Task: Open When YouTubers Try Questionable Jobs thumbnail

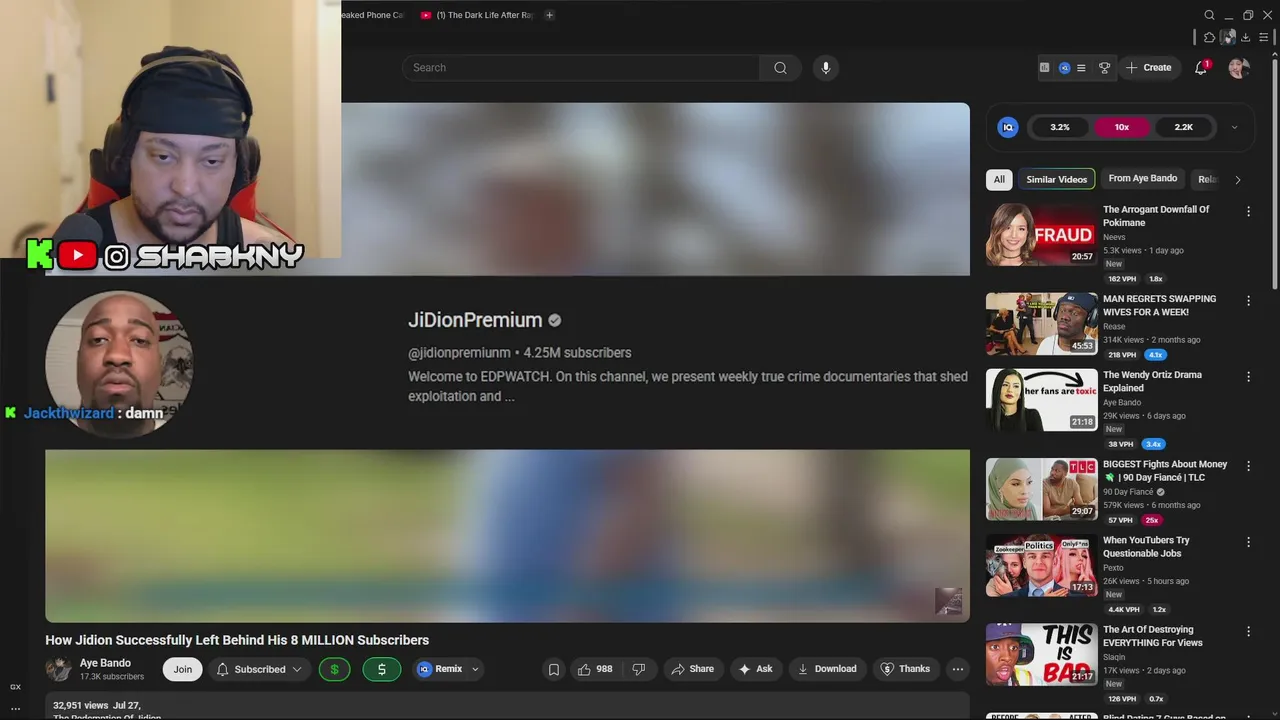Action: (x=1041, y=566)
